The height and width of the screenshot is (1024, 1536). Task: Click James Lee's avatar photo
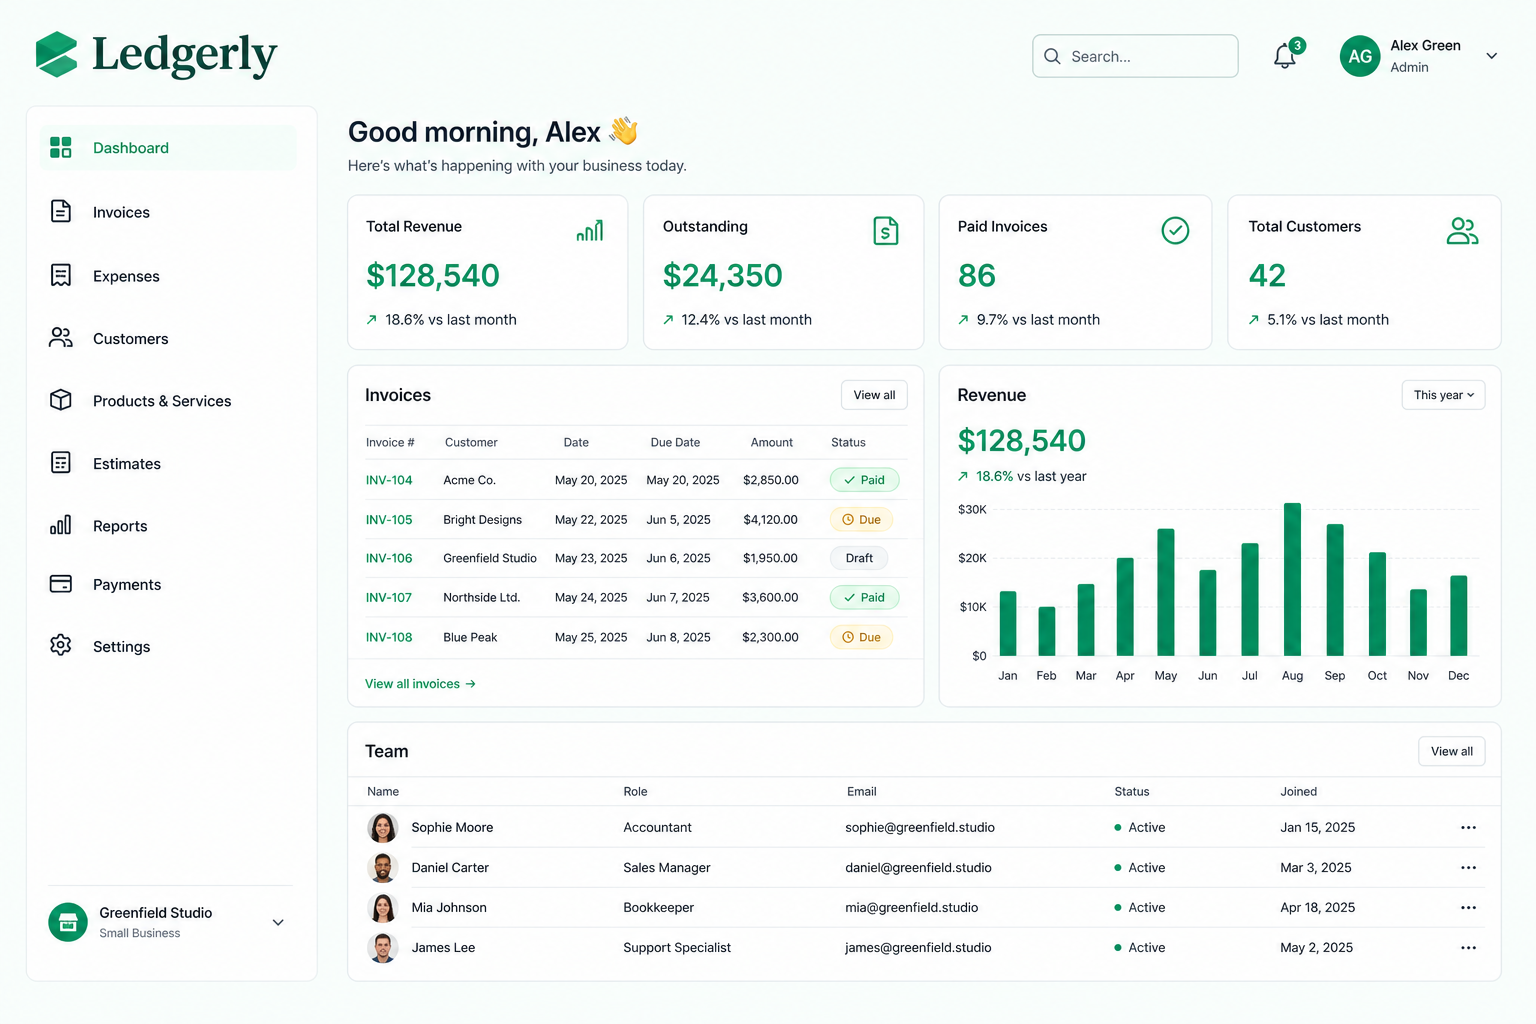click(x=382, y=948)
